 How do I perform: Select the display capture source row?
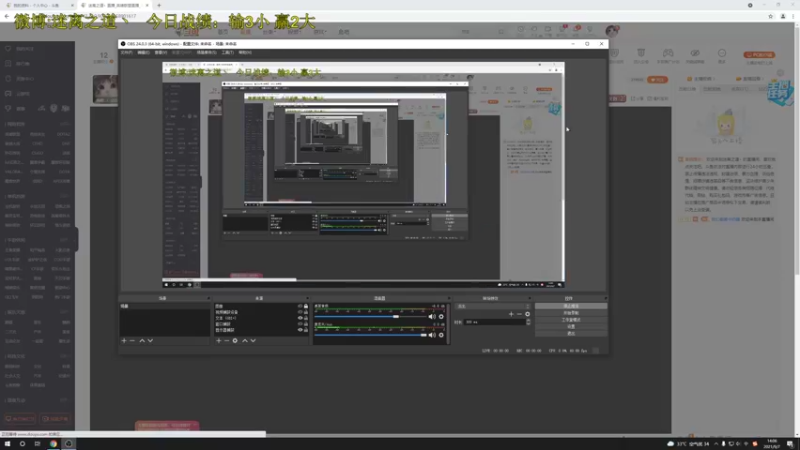coord(261,330)
